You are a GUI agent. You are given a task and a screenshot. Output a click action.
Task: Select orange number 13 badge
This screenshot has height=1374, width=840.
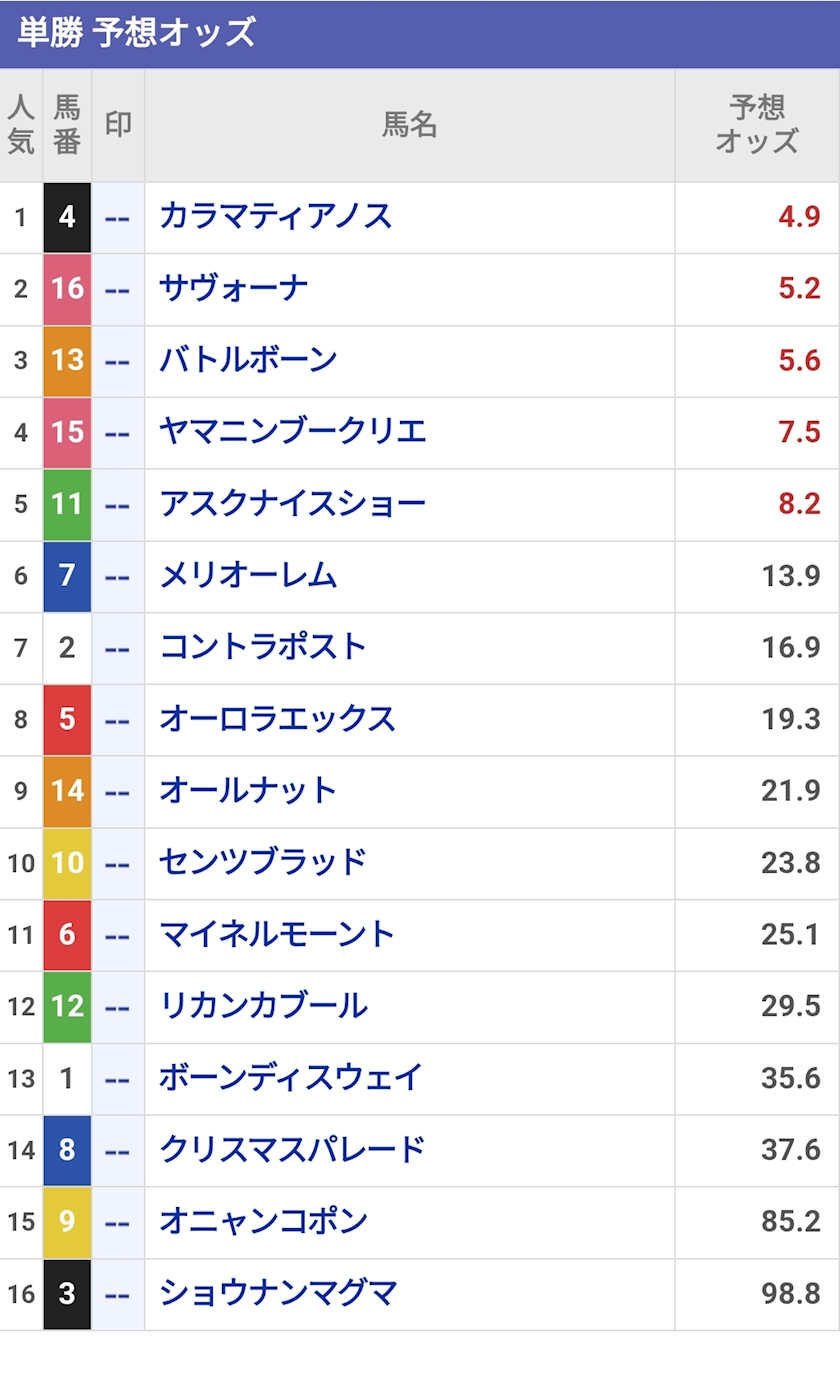(67, 361)
